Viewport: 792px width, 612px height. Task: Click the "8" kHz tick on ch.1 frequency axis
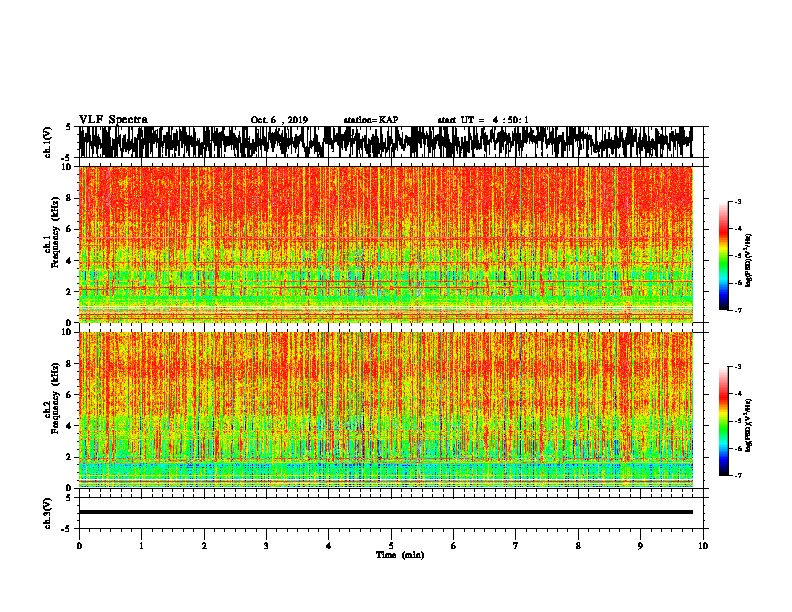(x=69, y=198)
